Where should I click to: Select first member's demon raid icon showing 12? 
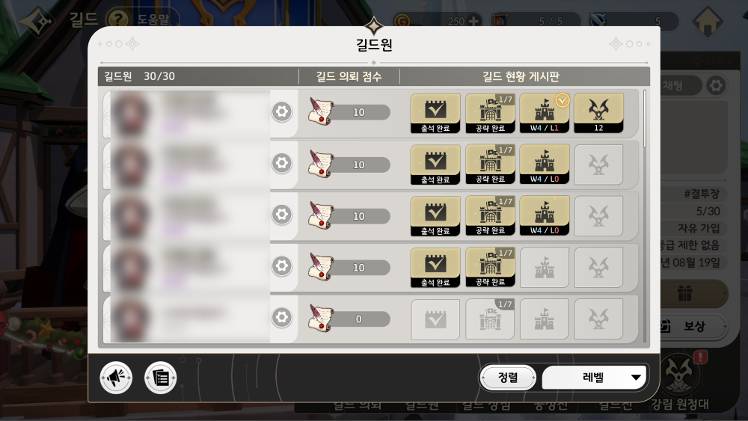599,113
